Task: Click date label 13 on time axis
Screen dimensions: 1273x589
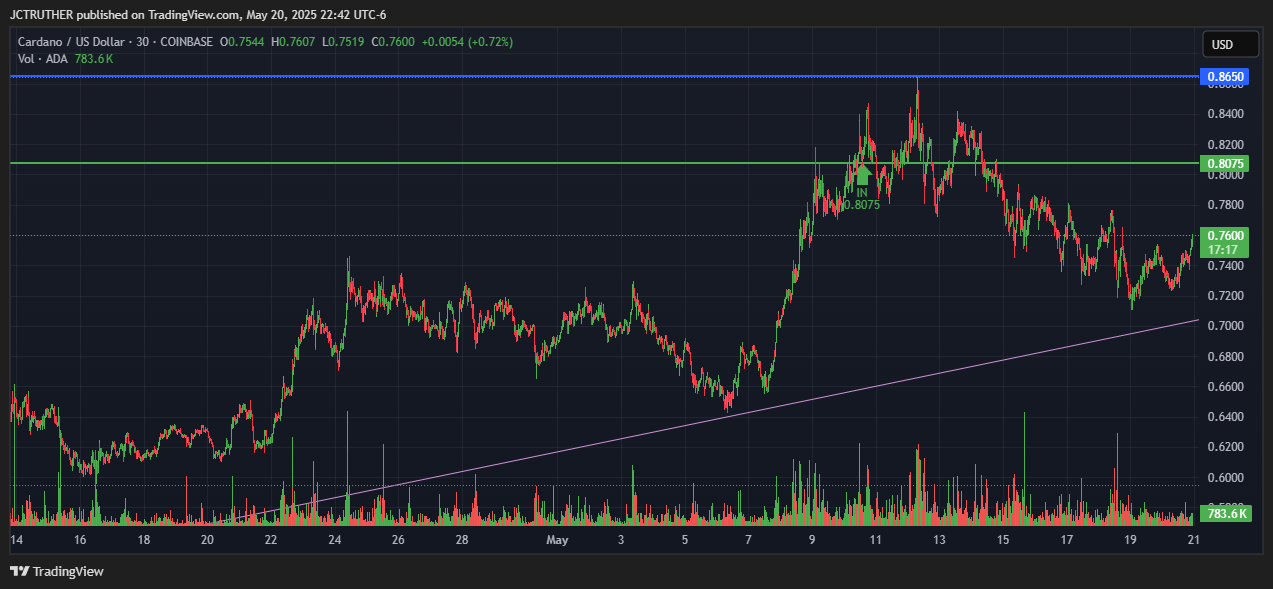Action: (x=939, y=540)
